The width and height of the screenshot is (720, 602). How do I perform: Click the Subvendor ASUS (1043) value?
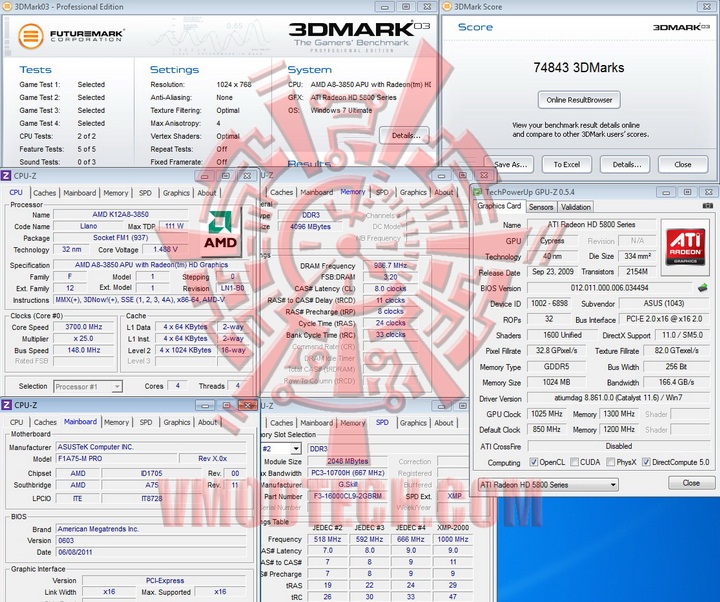pyautogui.click(x=664, y=303)
